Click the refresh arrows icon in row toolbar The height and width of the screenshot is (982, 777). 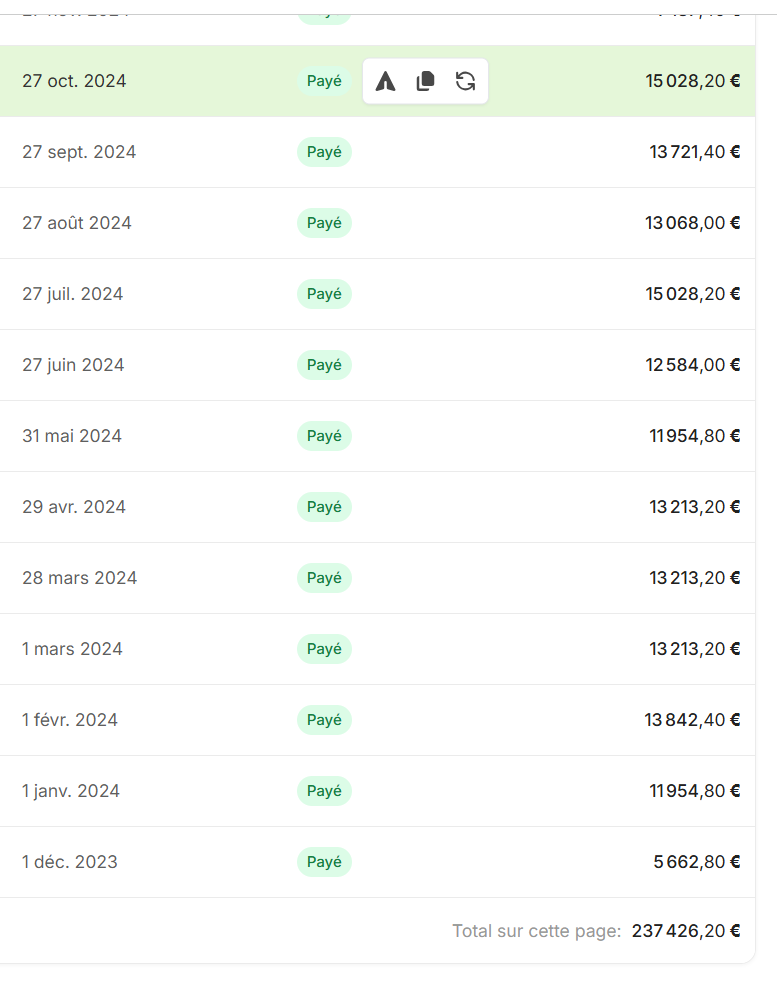(x=465, y=82)
